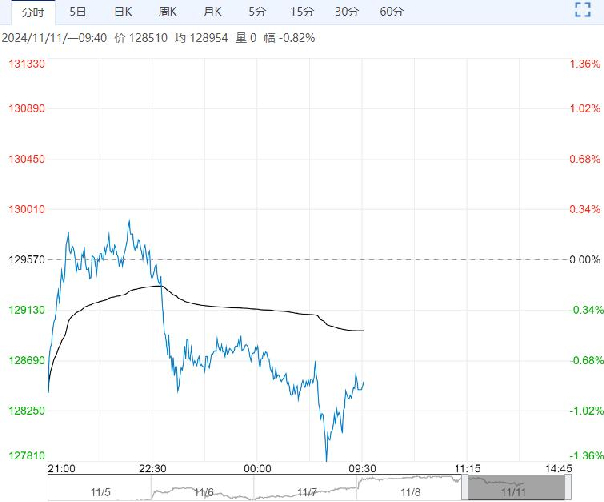Image resolution: width=604 pixels, height=502 pixels.
Task: Open the 60分 hourly interval tab
Action: (392, 12)
